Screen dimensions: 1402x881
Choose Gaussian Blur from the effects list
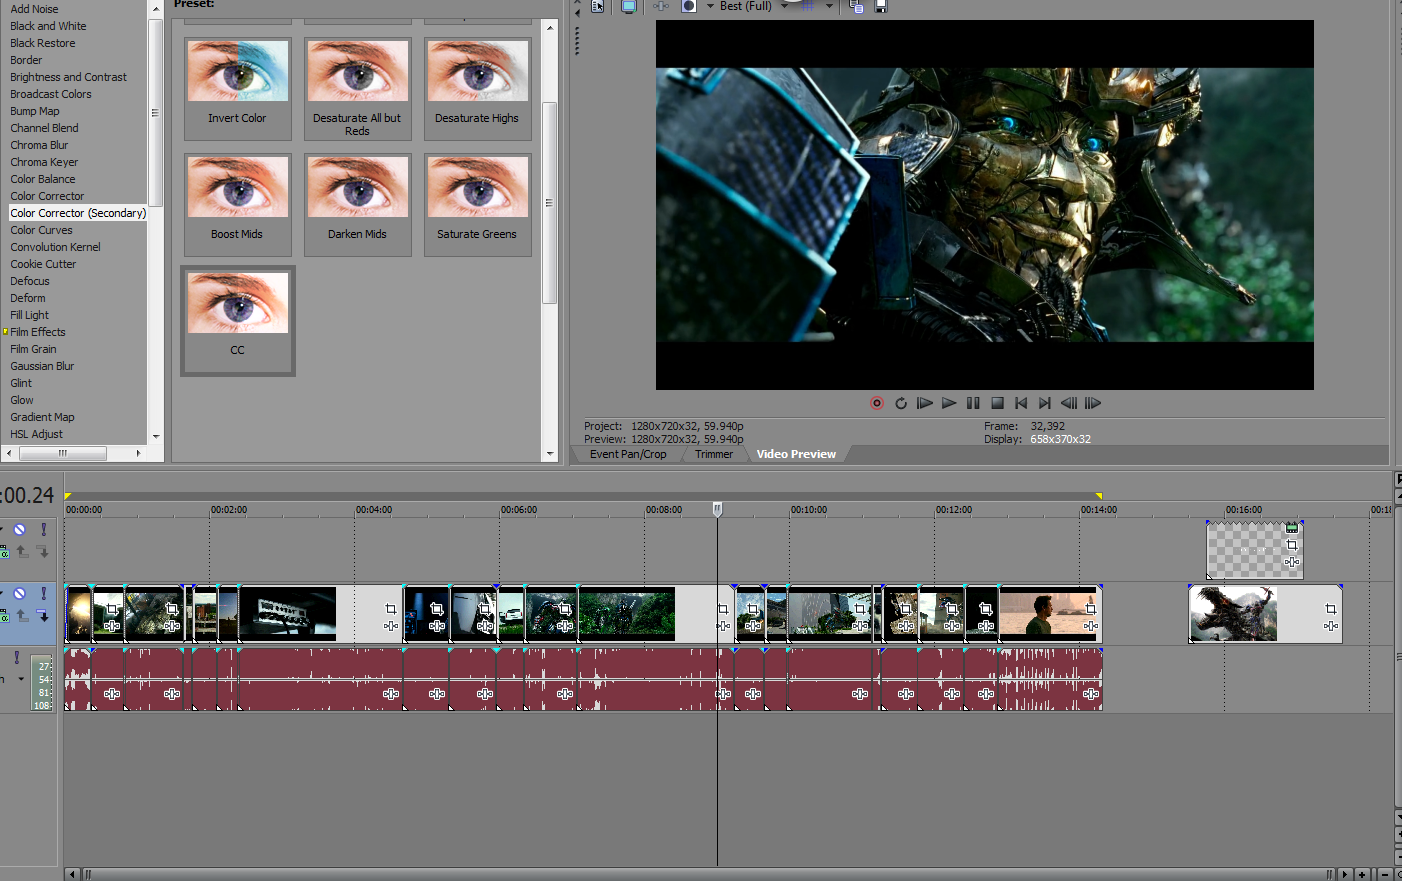42,366
